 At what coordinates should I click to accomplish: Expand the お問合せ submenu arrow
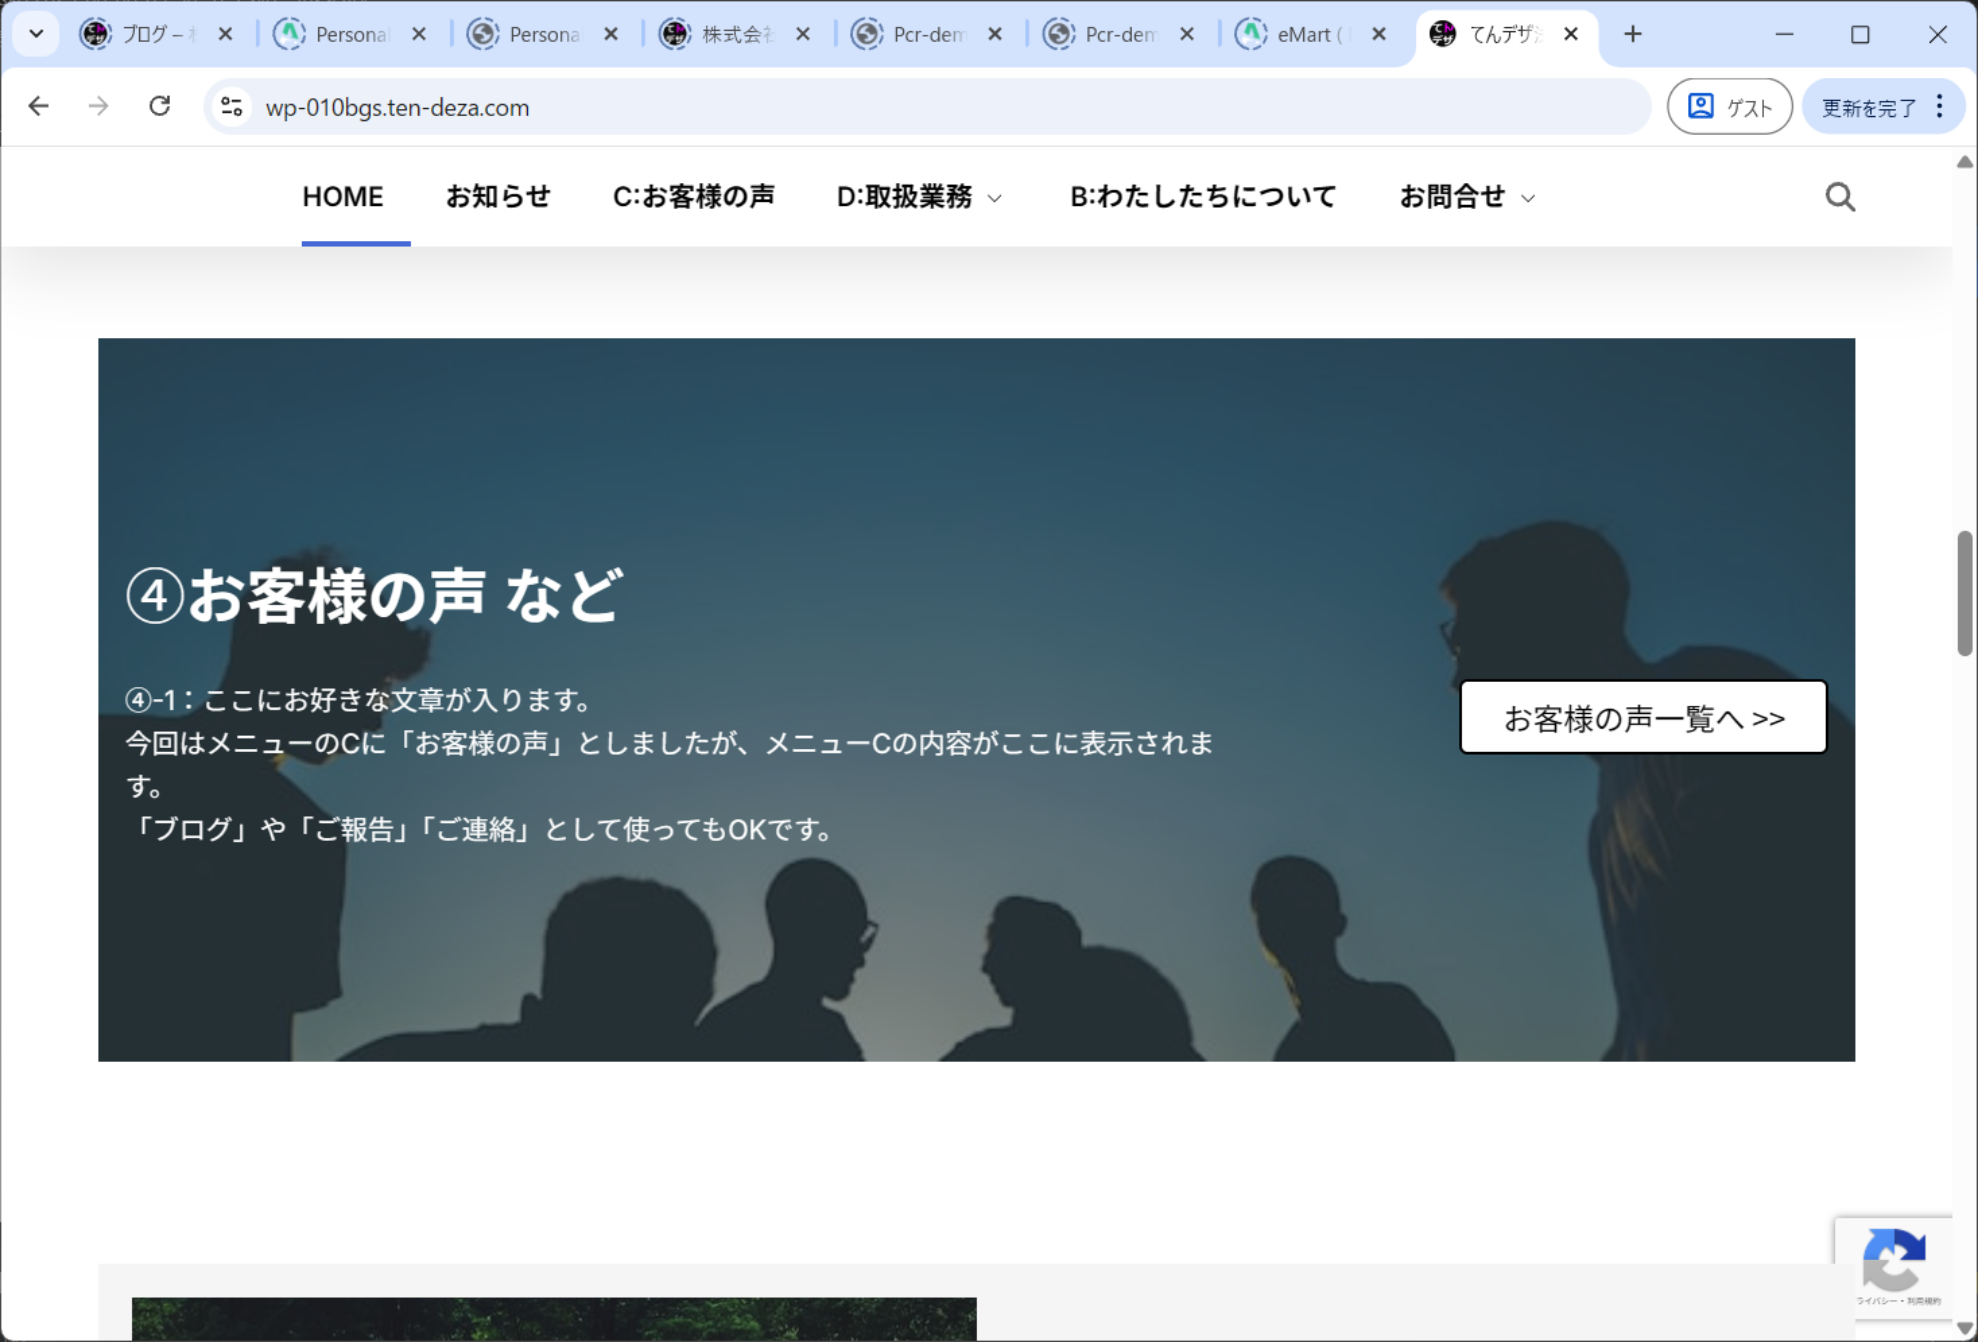tap(1528, 199)
